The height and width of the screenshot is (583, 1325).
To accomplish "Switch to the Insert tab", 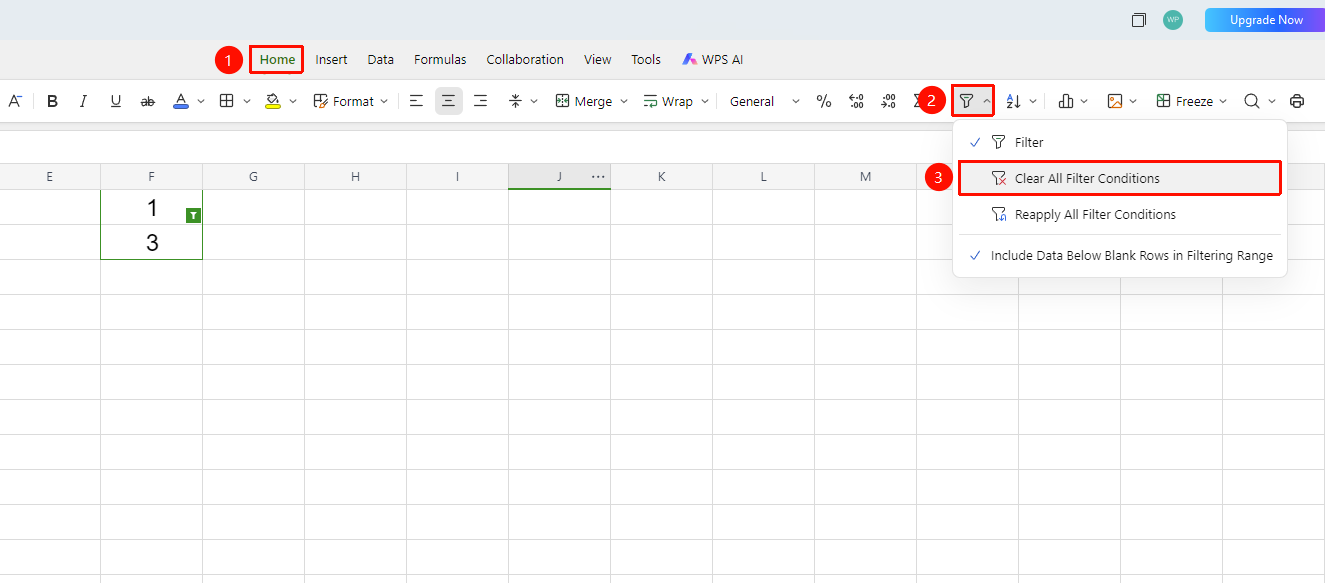I will 332,60.
